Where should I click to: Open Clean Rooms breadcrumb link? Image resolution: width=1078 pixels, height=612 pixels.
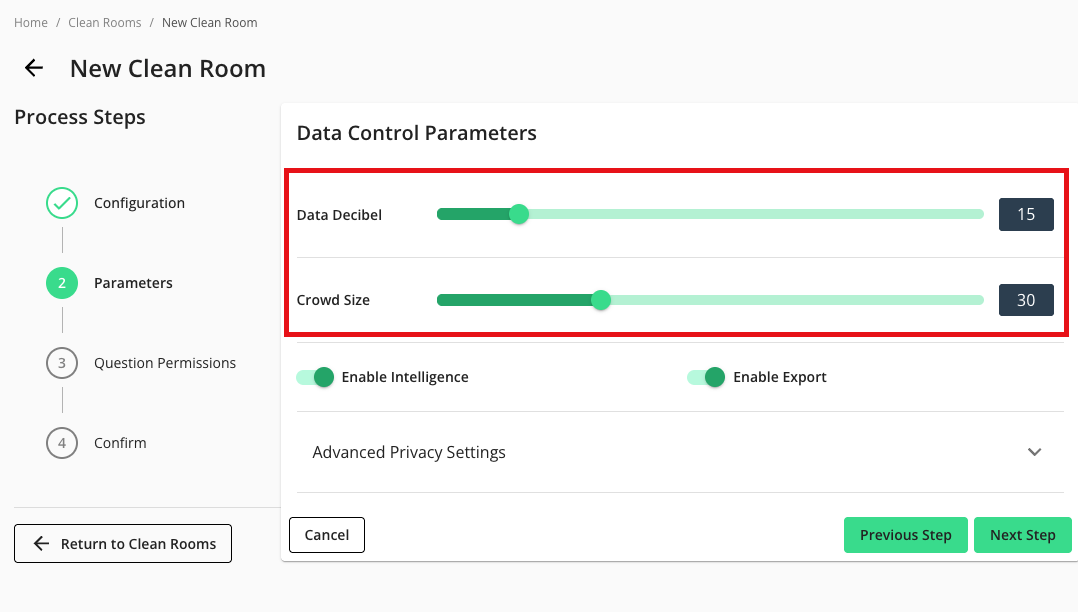[x=105, y=22]
